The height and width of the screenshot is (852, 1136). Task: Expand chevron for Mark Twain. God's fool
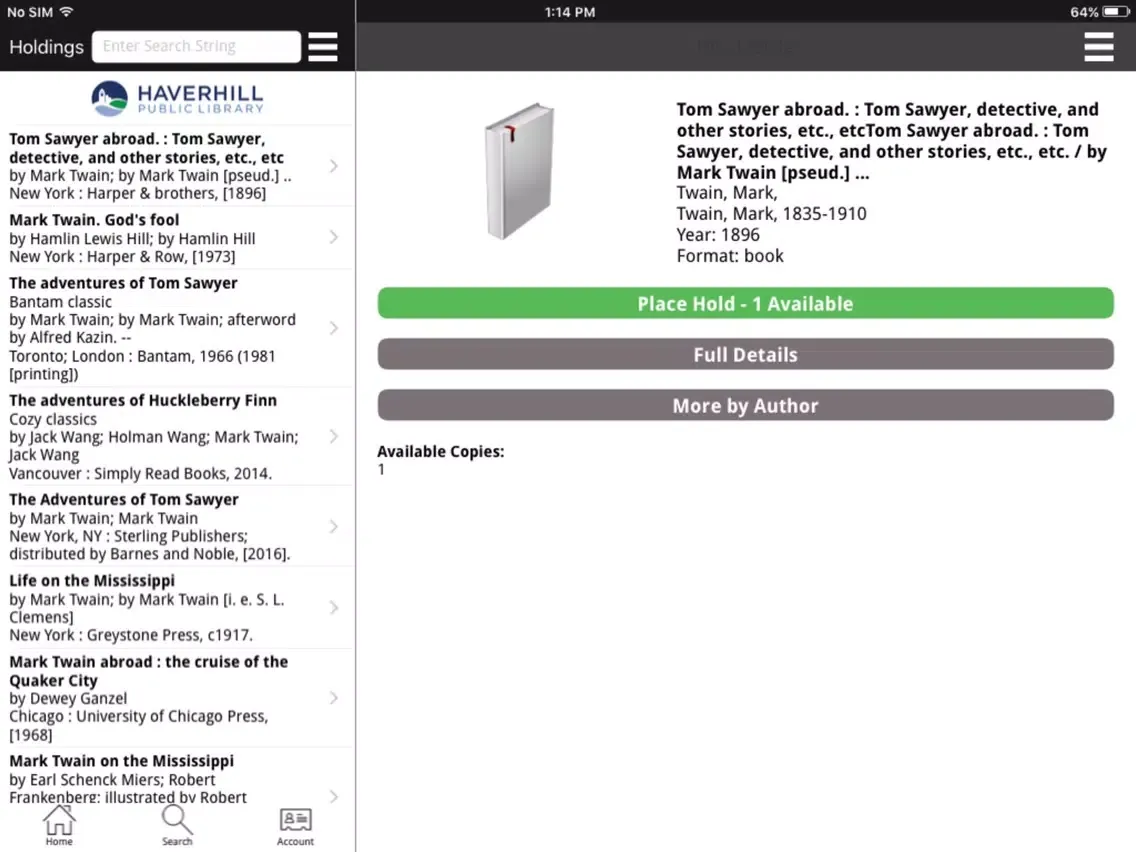click(x=333, y=237)
